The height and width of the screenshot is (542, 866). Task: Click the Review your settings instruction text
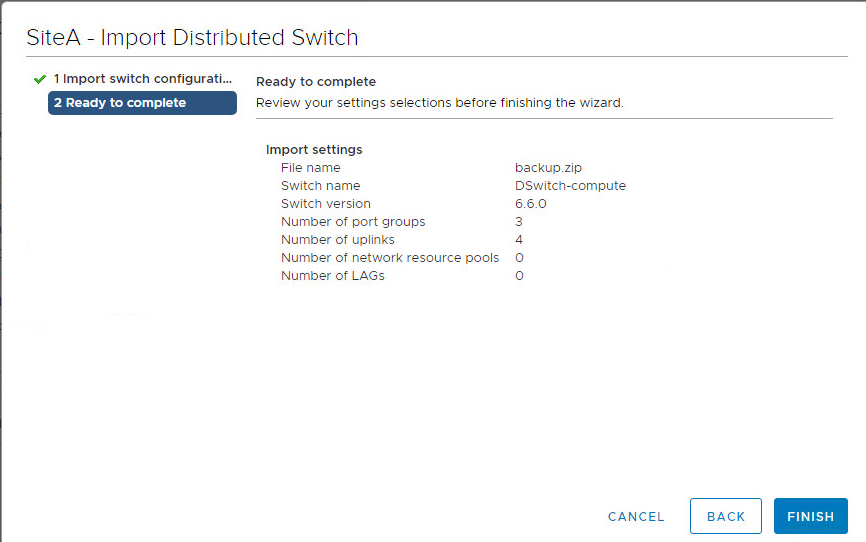tap(439, 103)
